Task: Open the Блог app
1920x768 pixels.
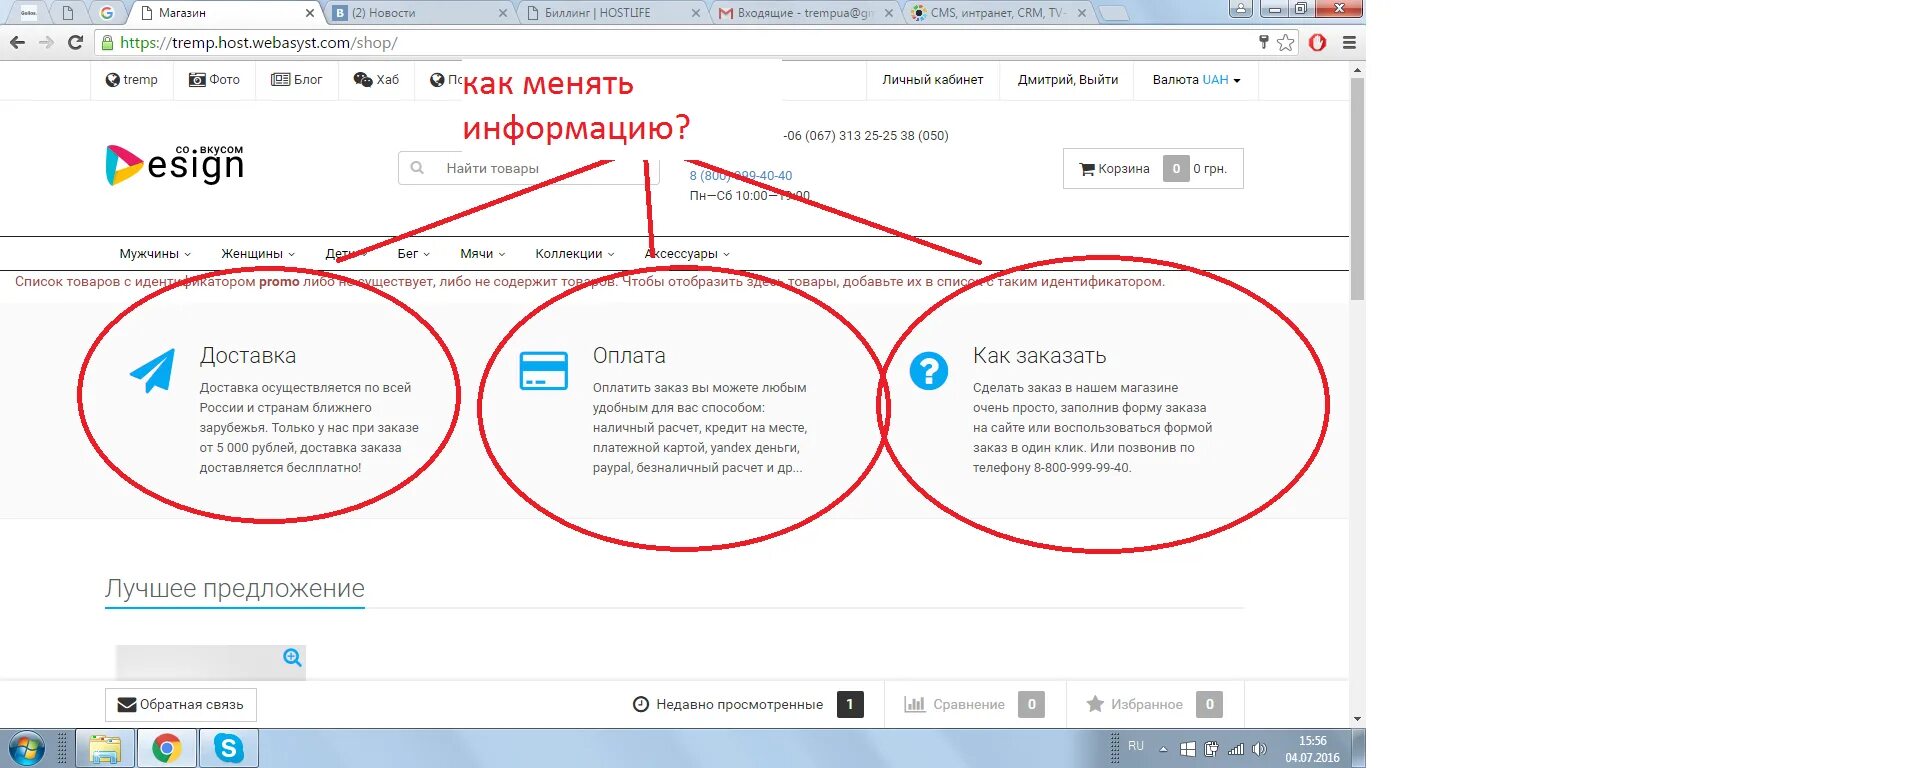Action: click(x=297, y=80)
